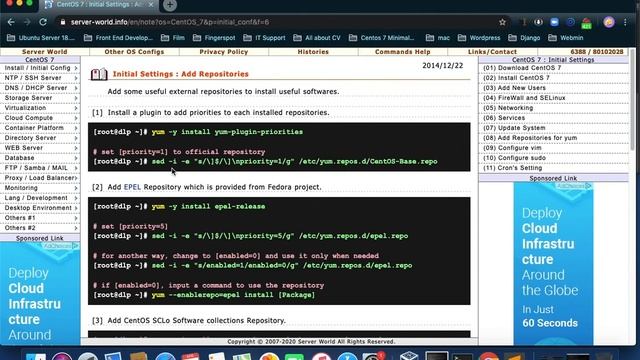Open the Chrome three-dot menu

(x=625, y=22)
